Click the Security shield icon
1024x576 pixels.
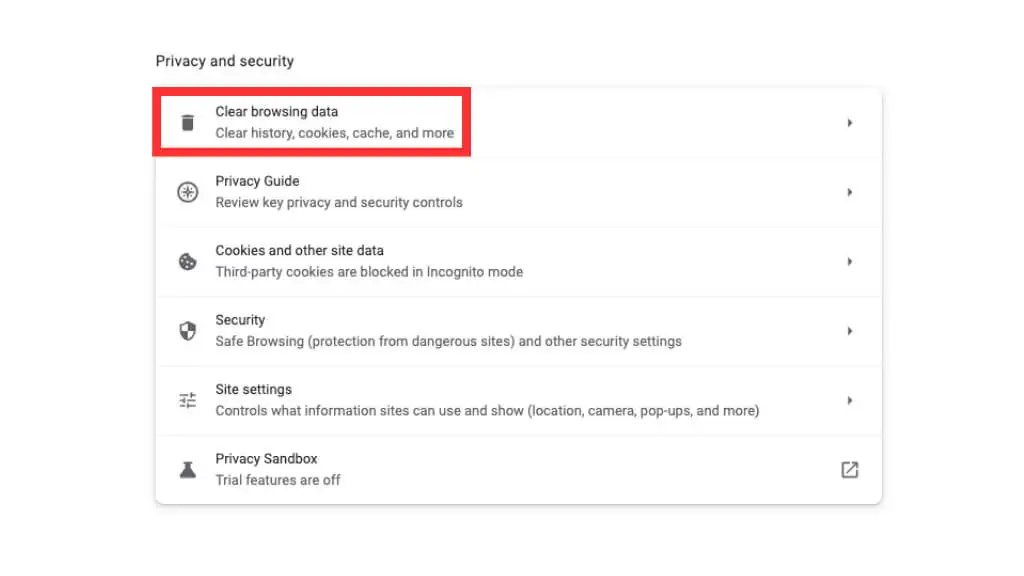(187, 331)
